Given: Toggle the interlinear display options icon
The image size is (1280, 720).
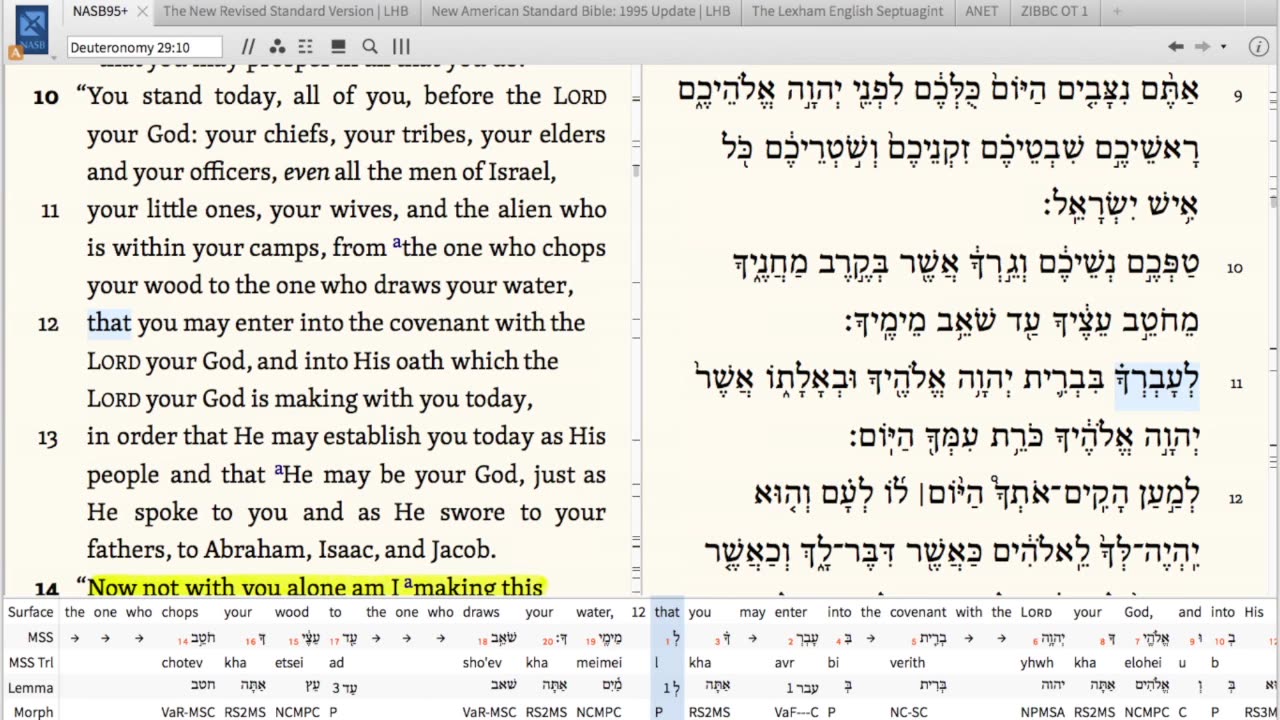Looking at the screenshot, I should (x=306, y=47).
